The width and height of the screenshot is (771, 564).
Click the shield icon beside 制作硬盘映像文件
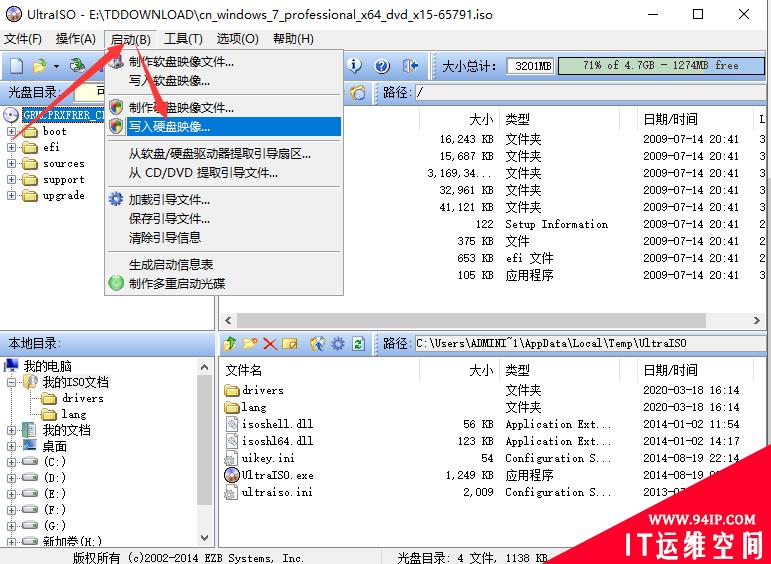116,107
